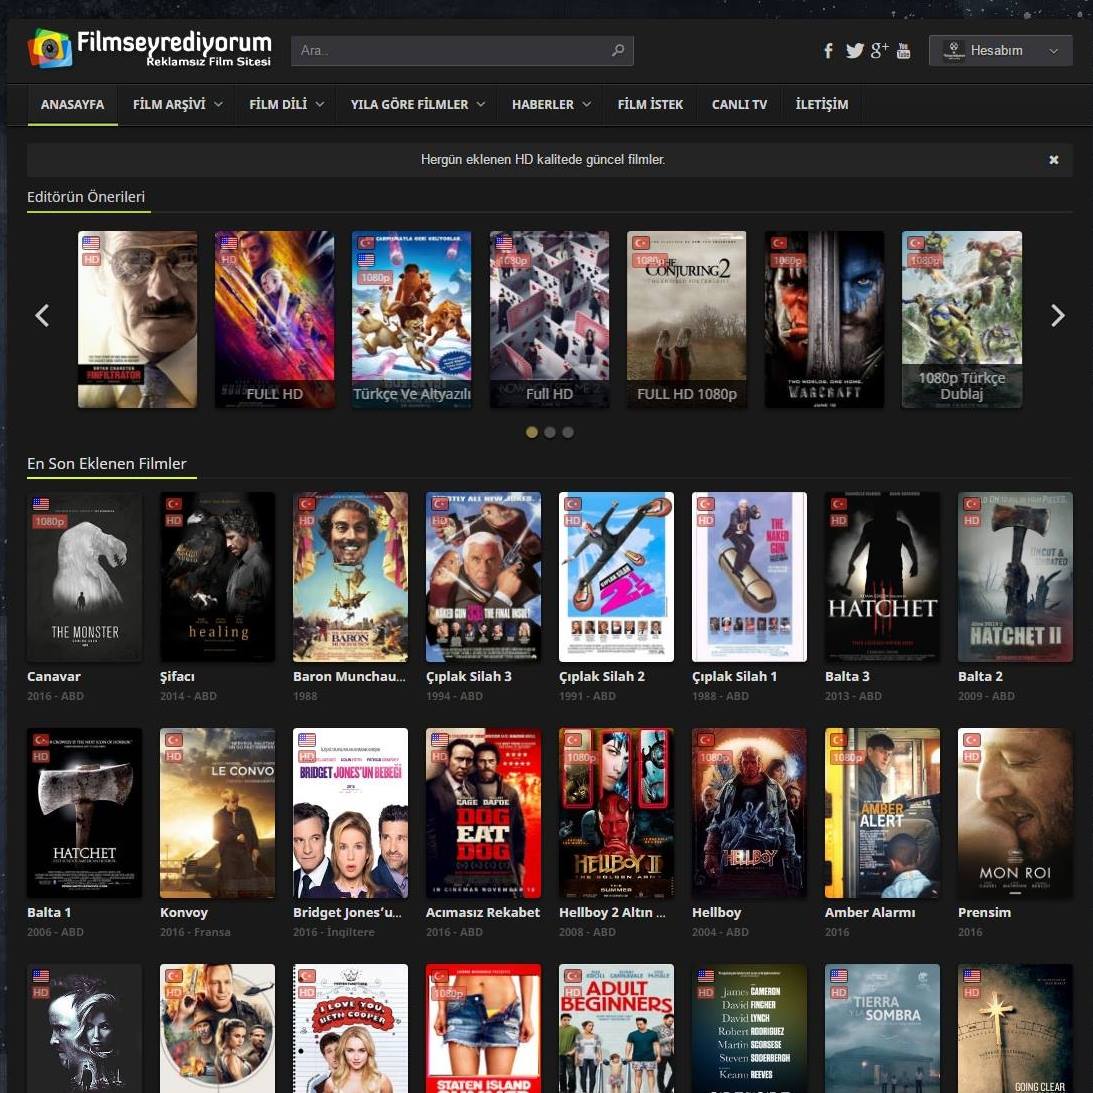1093x1093 pixels.
Task: Click the Bridget Jones'u title link
Action: tap(347, 912)
